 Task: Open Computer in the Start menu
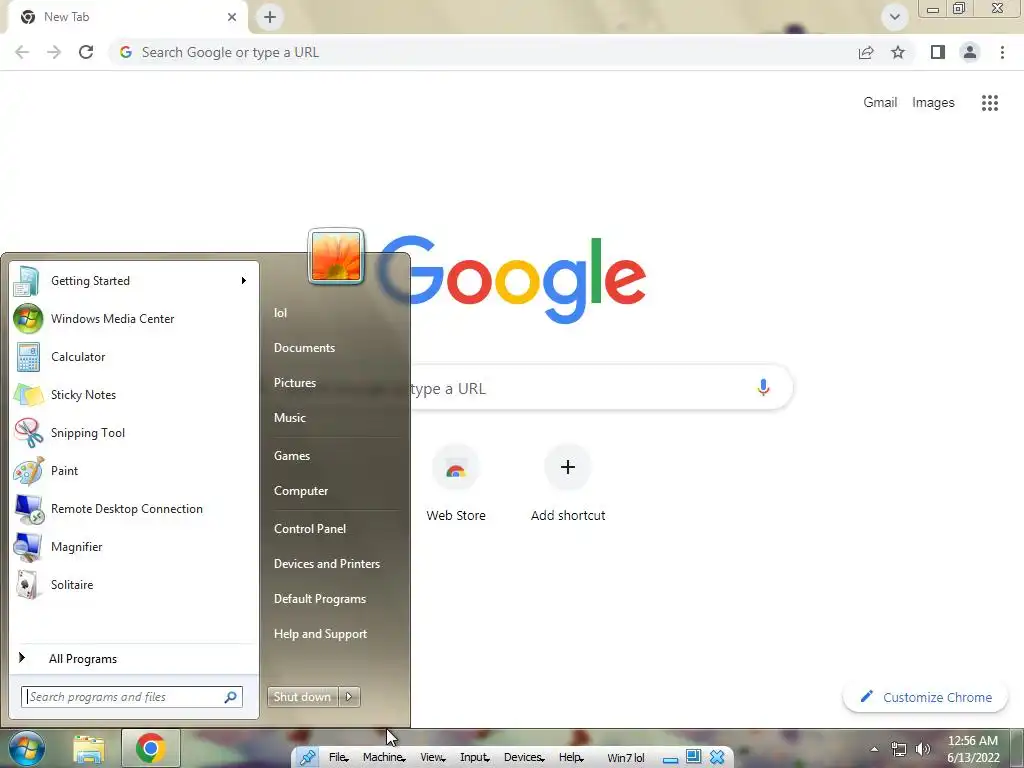(300, 491)
